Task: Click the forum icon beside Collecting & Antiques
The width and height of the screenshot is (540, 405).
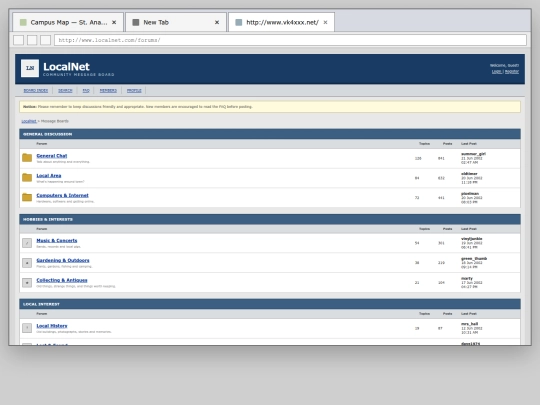Action: tap(27, 282)
